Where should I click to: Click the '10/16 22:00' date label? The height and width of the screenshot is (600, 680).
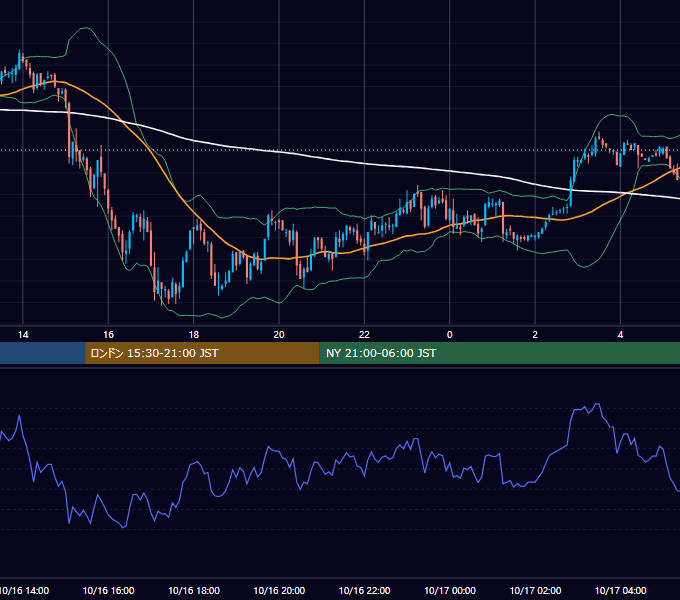364,590
